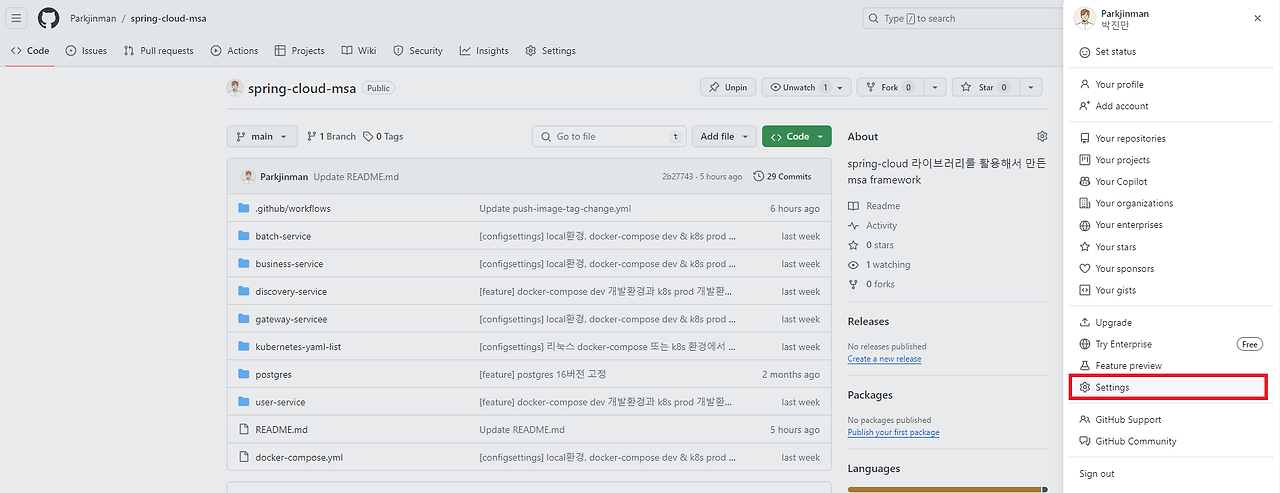The width and height of the screenshot is (1280, 493).
Task: Click the tag icon beside 0 Tags
Action: [368, 136]
